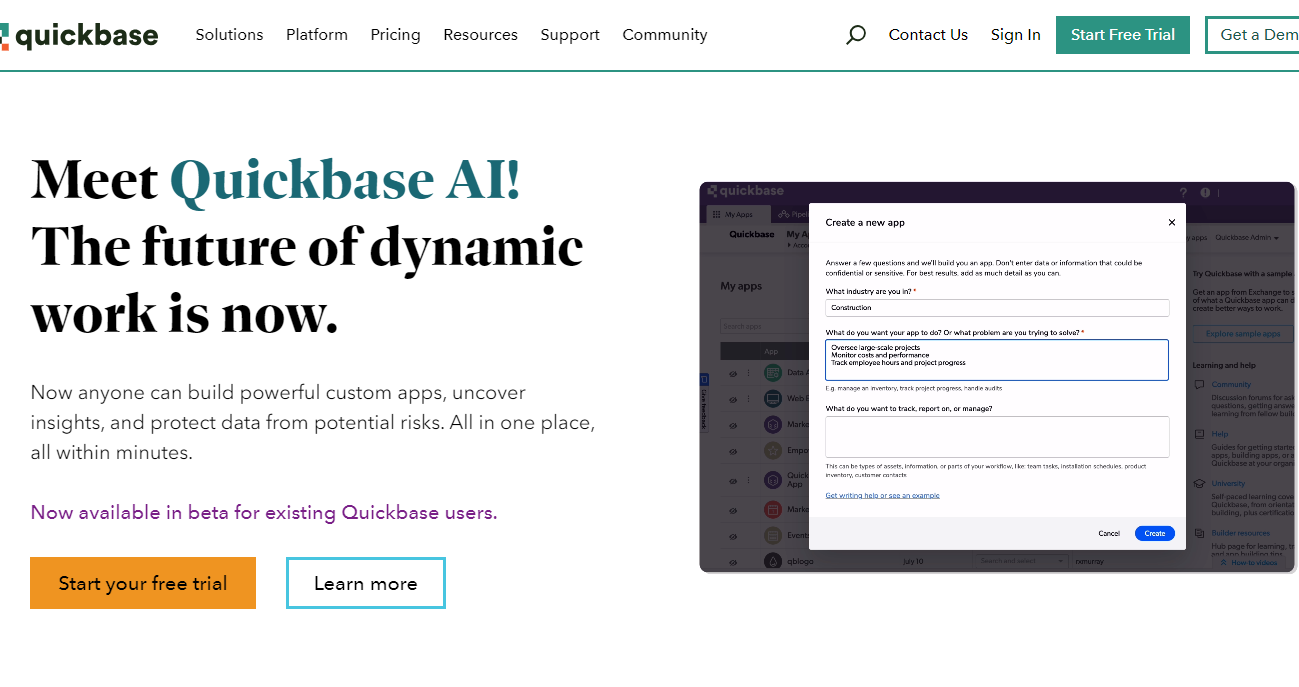Open the Platform menu
This screenshot has width=1299, height=687.
click(x=317, y=35)
